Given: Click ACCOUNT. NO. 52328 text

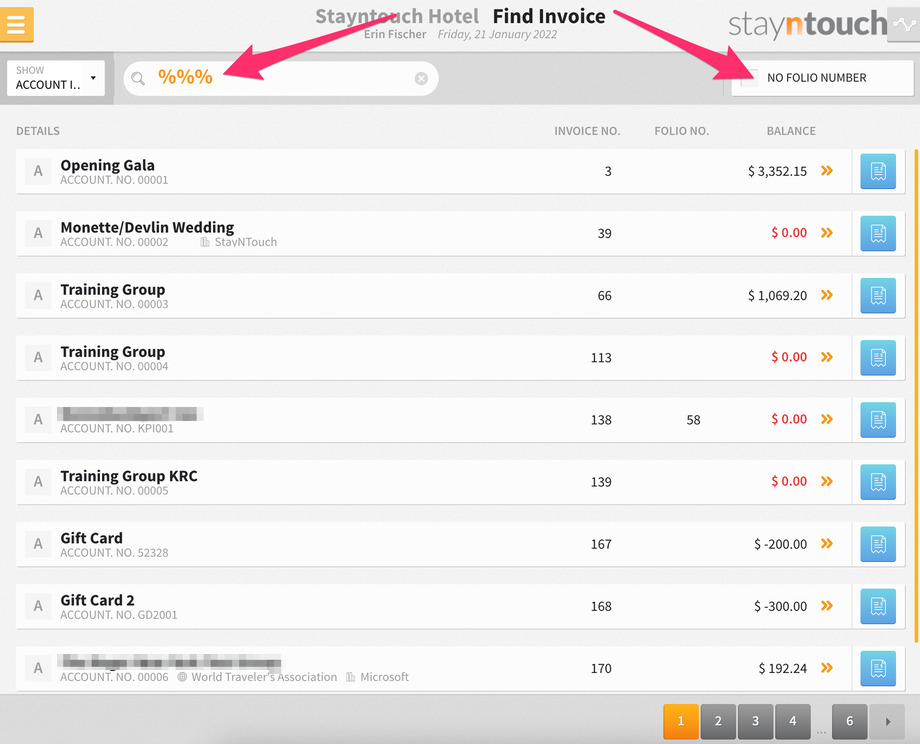Looking at the screenshot, I should click(114, 553).
